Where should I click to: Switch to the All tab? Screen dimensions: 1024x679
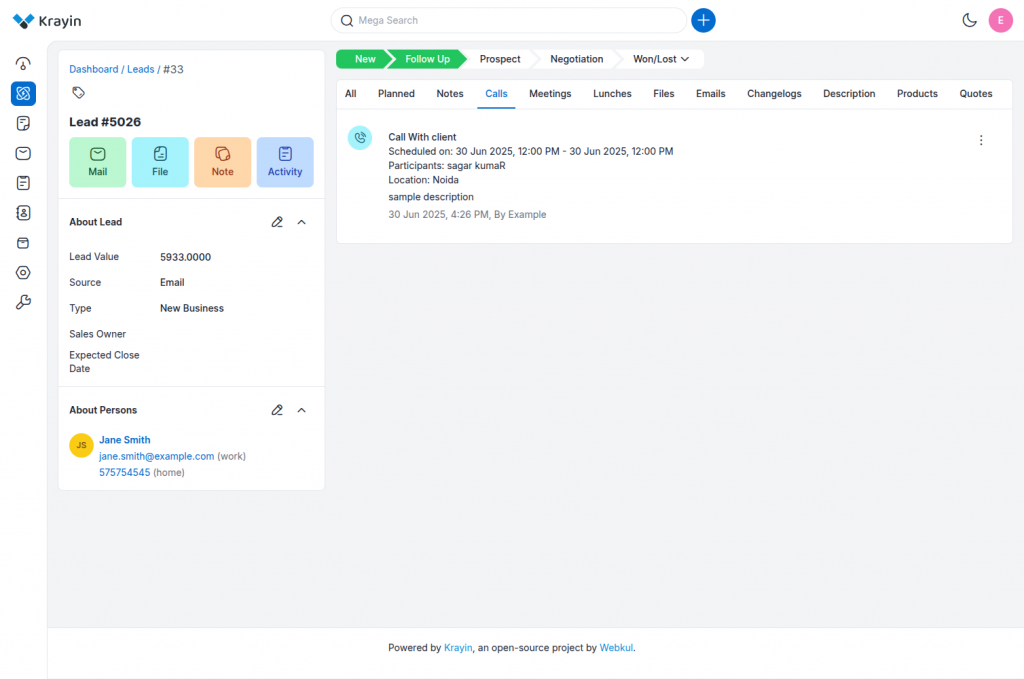pyautogui.click(x=351, y=94)
